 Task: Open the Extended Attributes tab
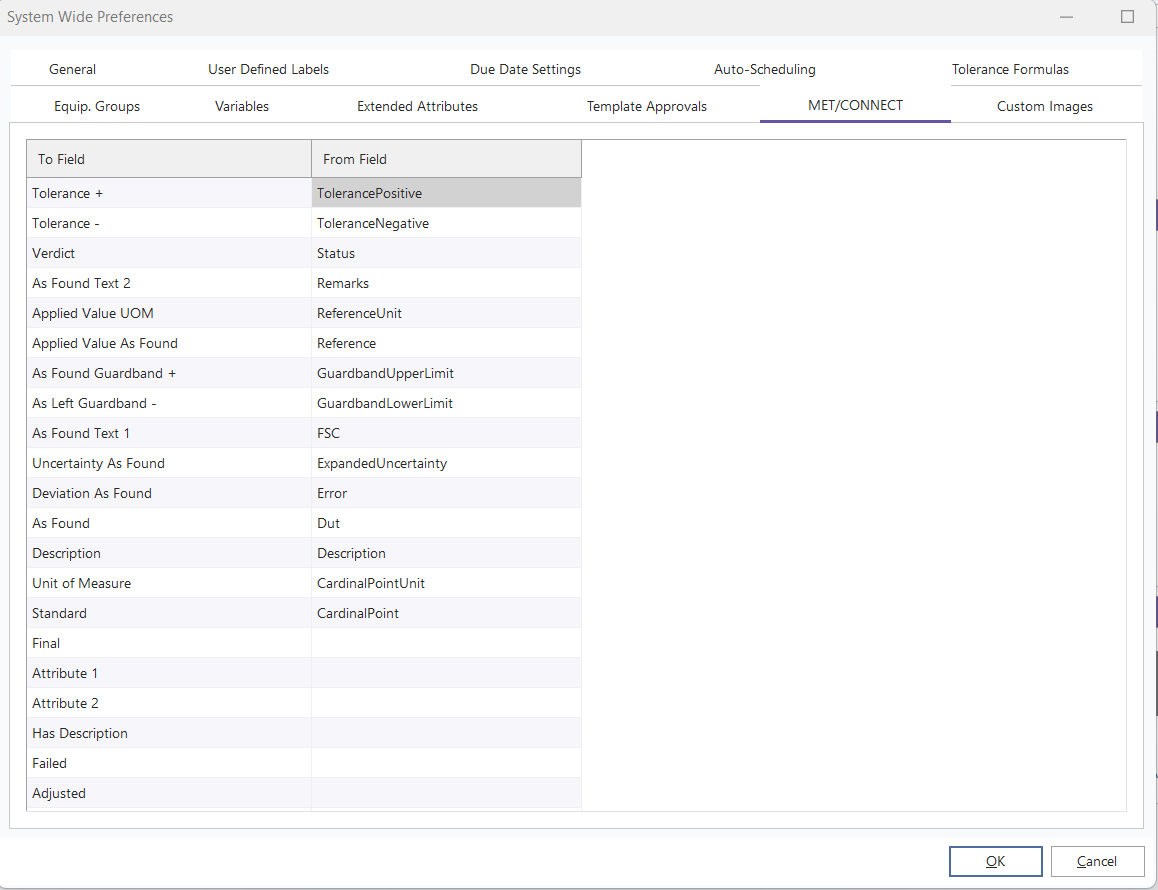point(417,106)
